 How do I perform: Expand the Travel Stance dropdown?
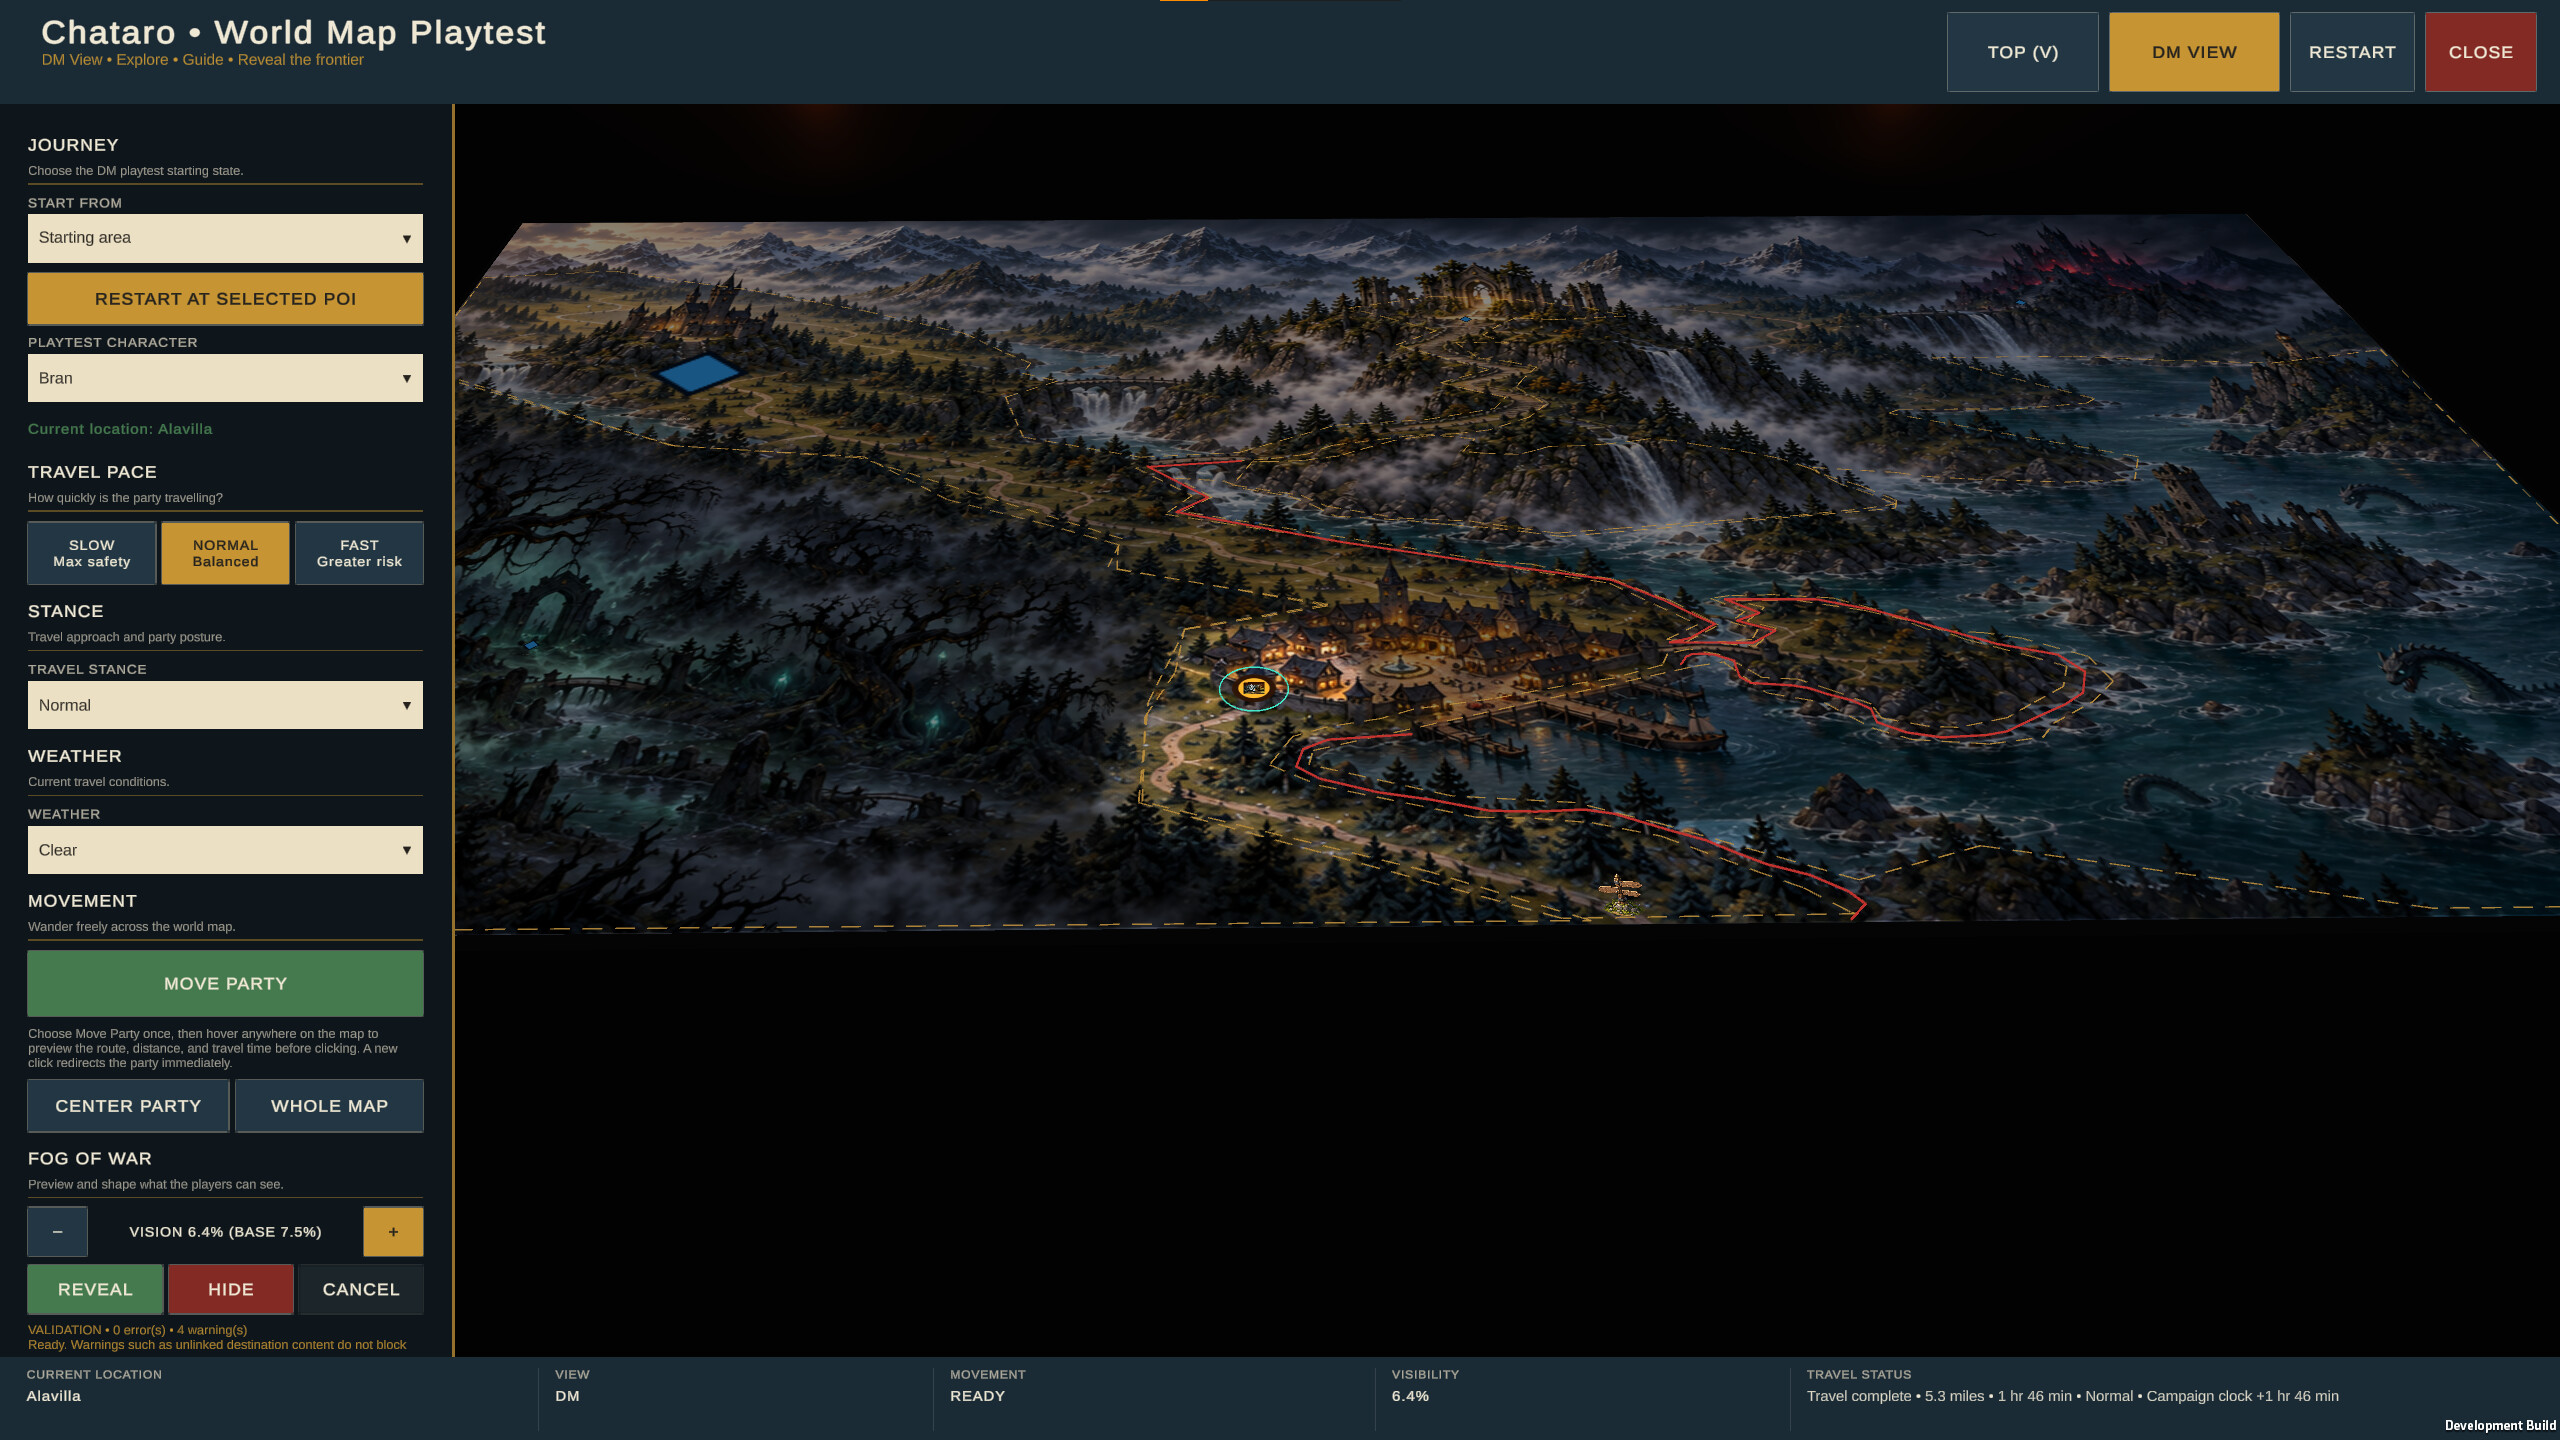coord(225,705)
